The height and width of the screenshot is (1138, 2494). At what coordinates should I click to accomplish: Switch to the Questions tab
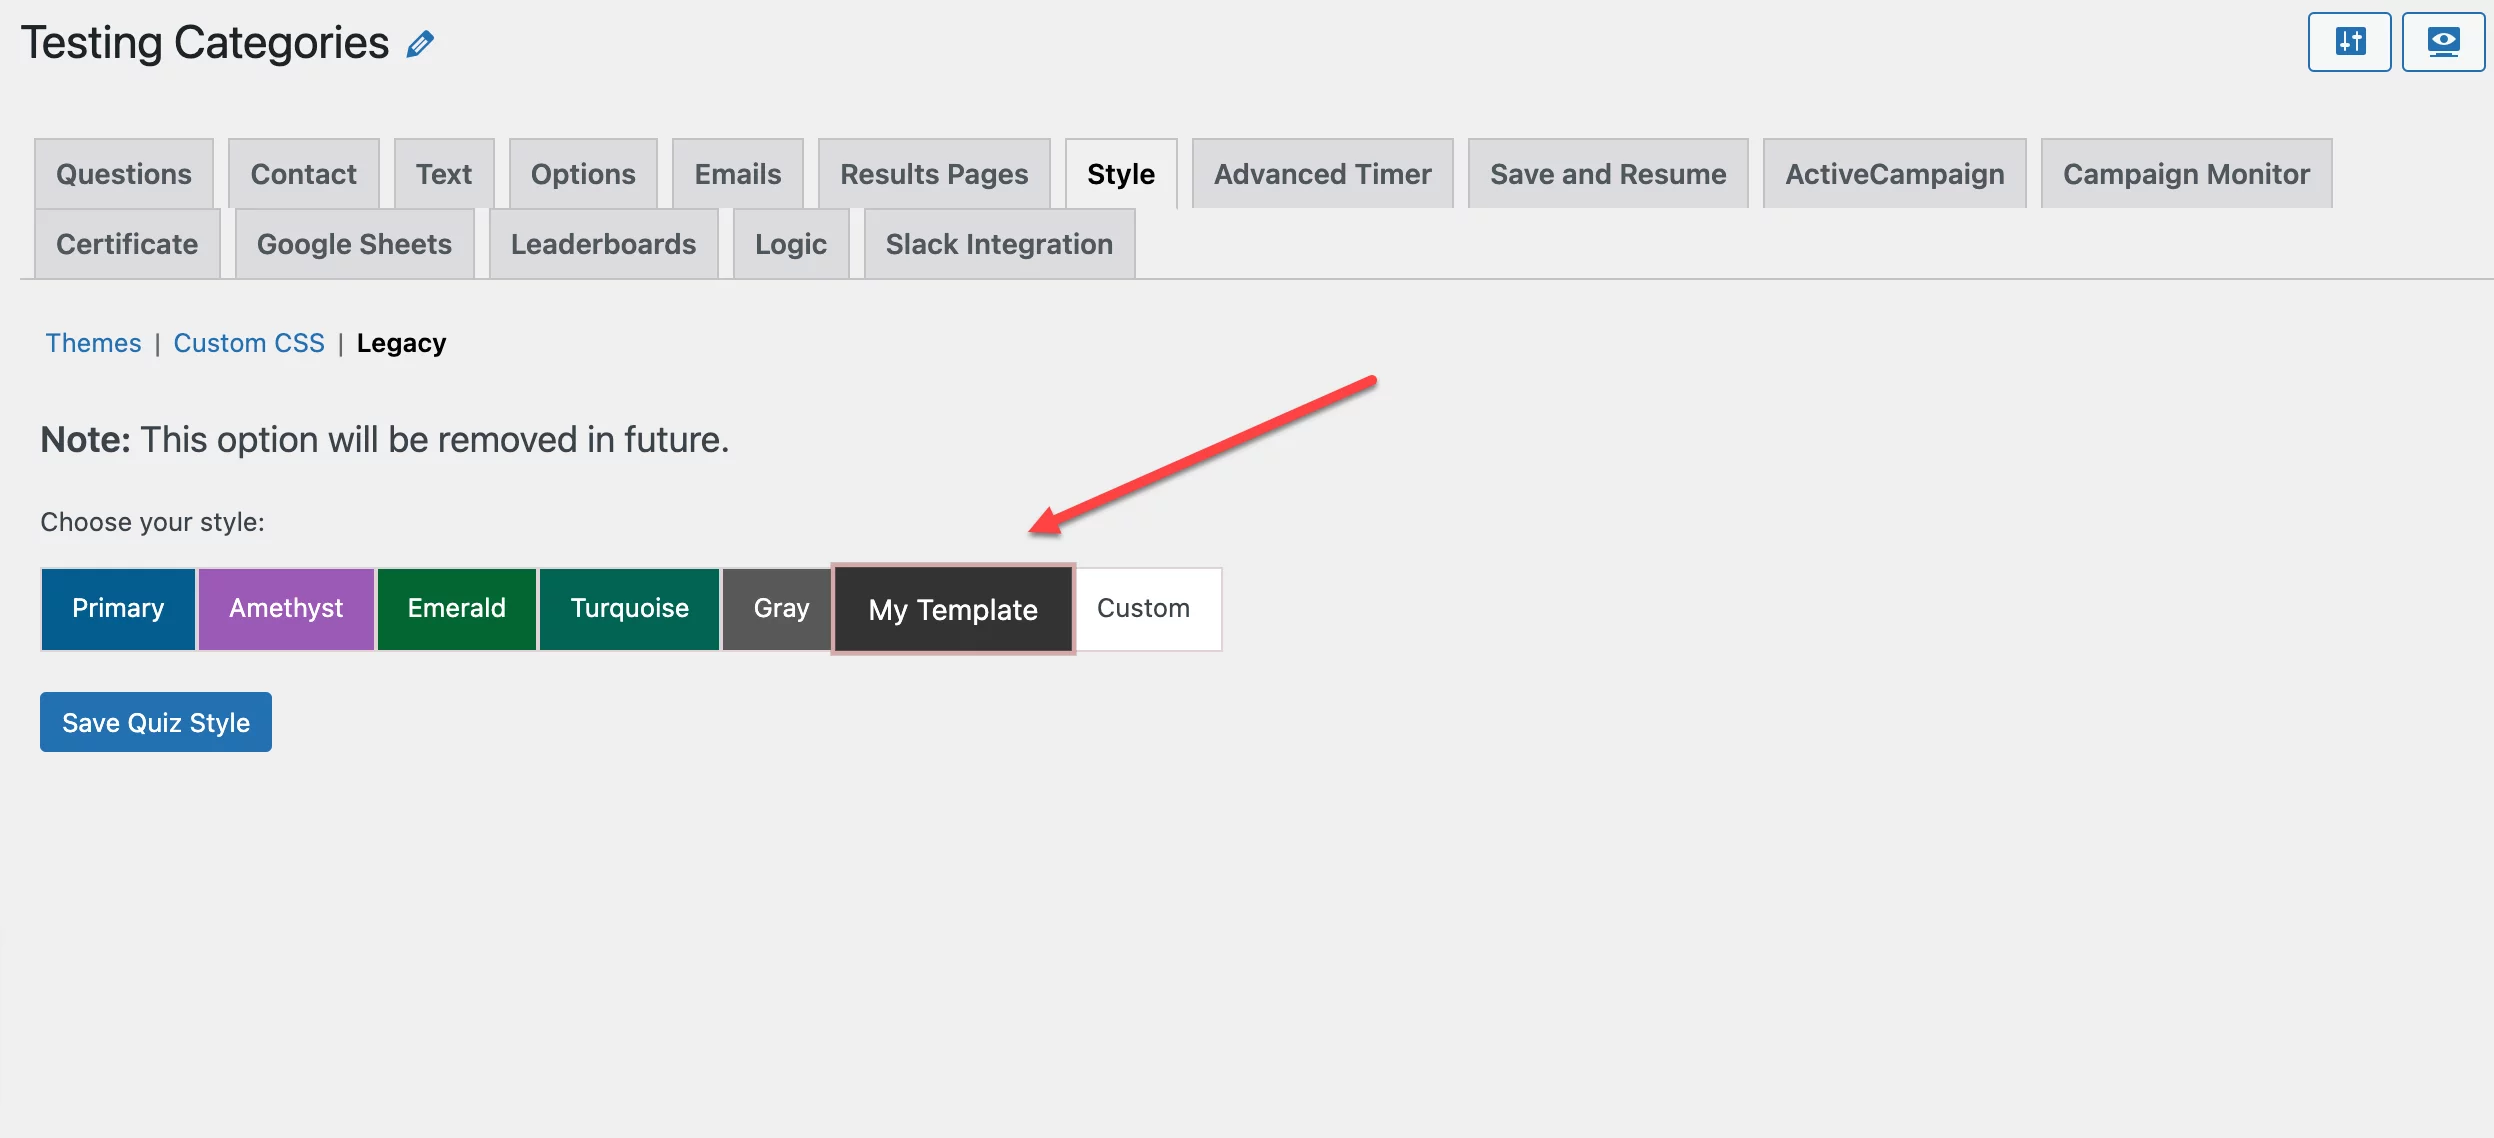(124, 174)
